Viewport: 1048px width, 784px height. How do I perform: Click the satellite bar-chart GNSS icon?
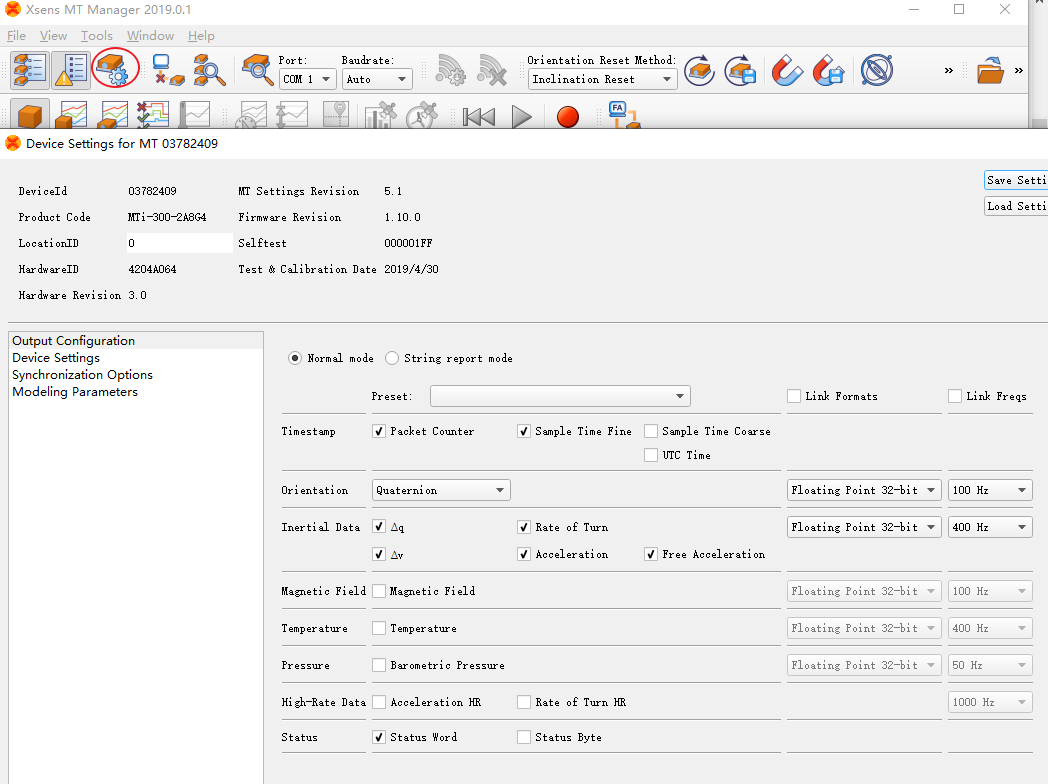380,115
